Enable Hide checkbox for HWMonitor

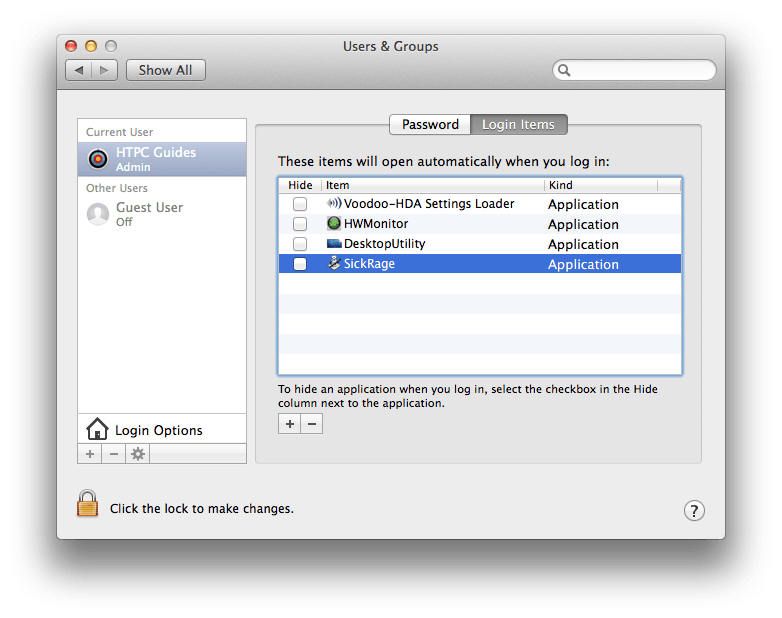click(300, 224)
